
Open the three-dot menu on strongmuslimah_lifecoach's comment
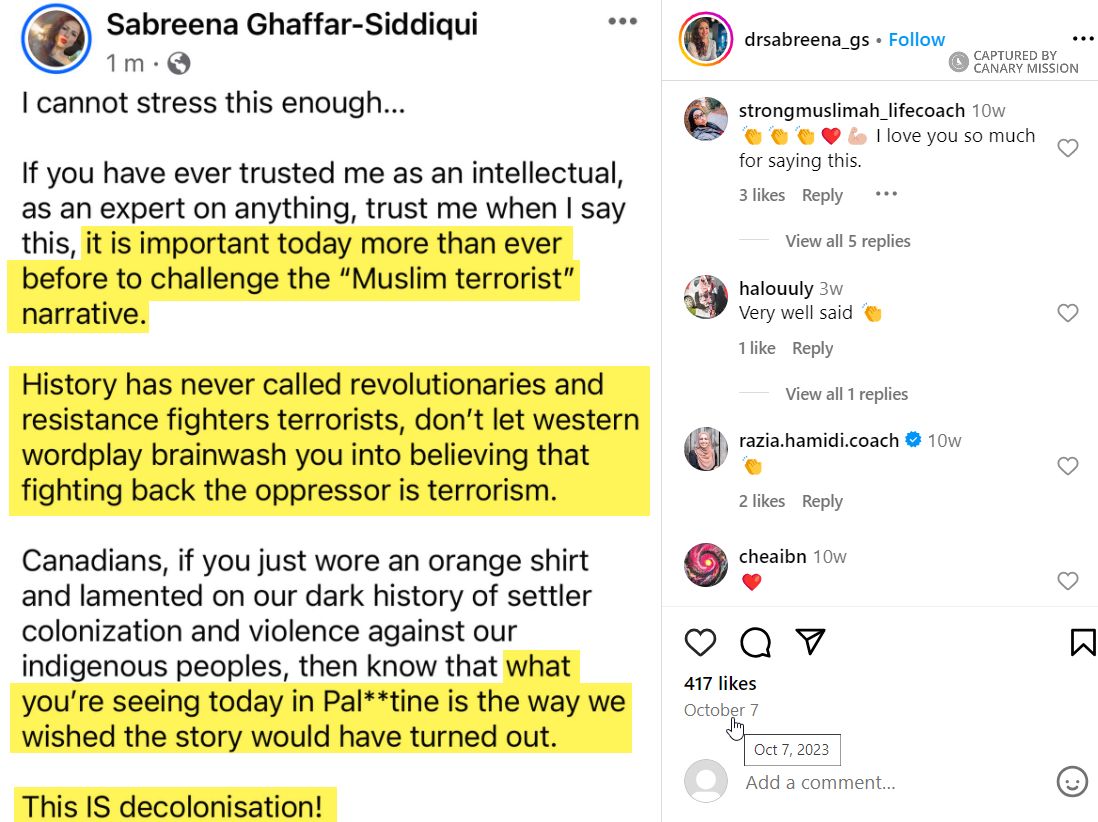click(x=886, y=193)
